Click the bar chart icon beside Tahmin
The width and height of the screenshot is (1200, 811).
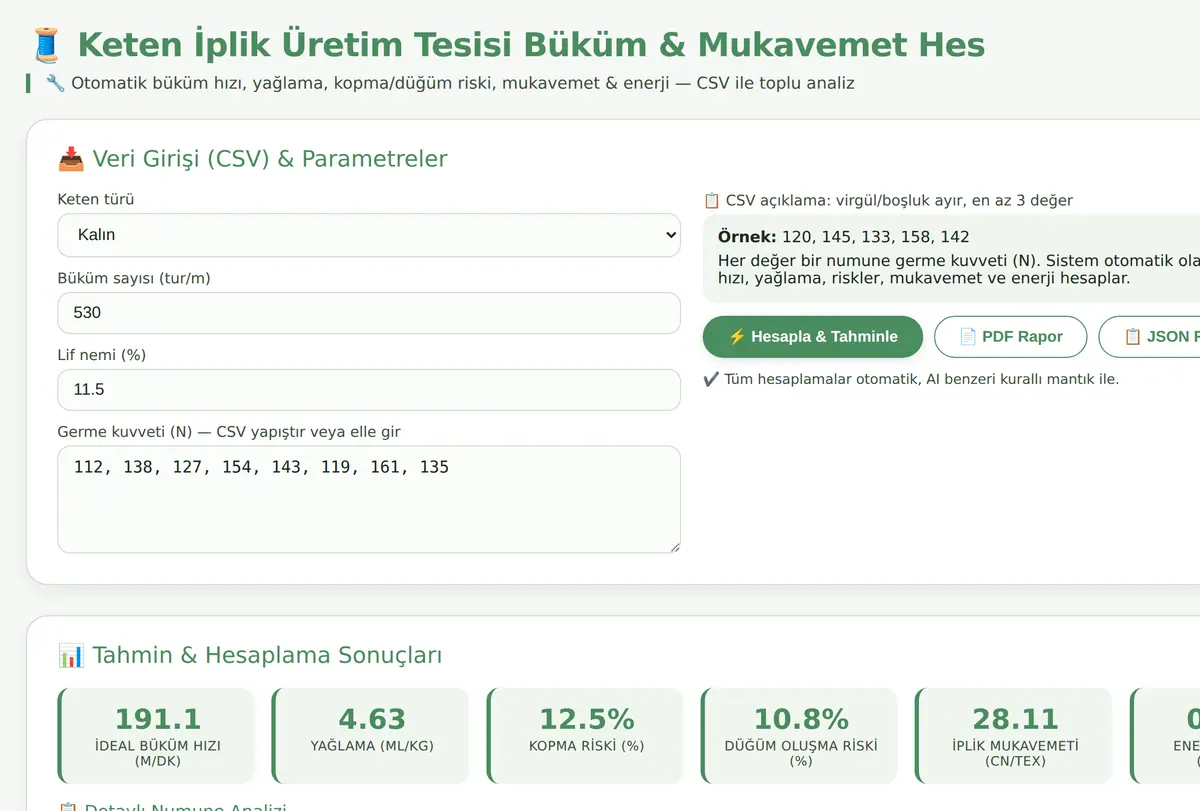pyautogui.click(x=71, y=656)
